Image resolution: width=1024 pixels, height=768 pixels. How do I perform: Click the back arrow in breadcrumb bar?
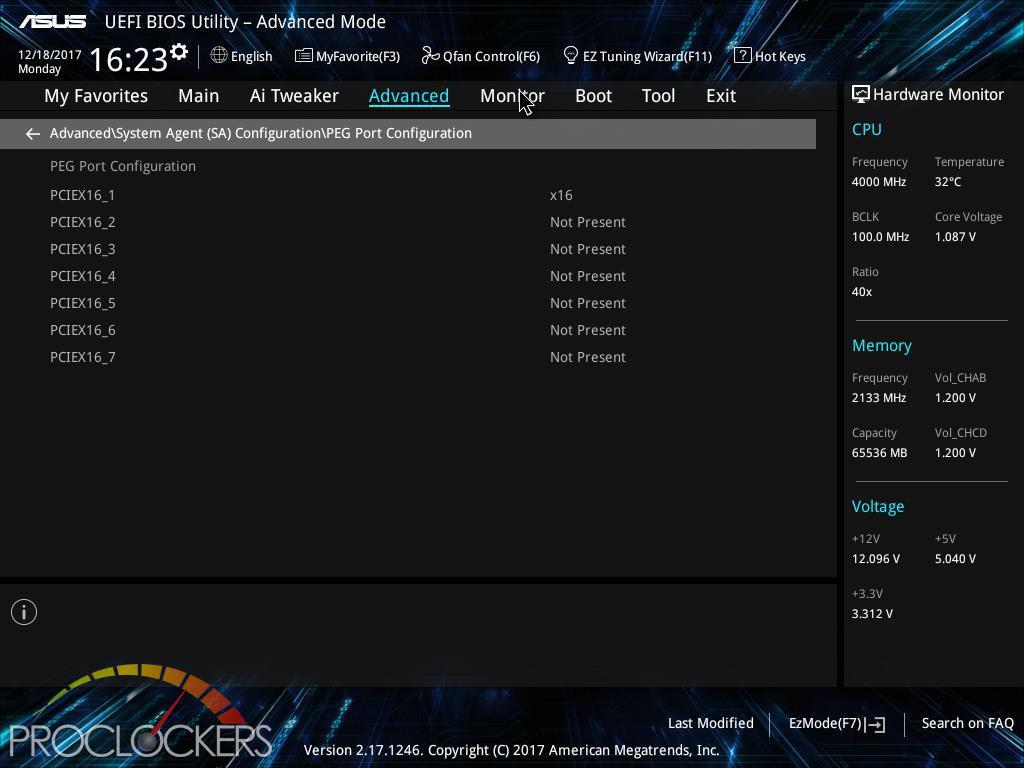[33, 134]
